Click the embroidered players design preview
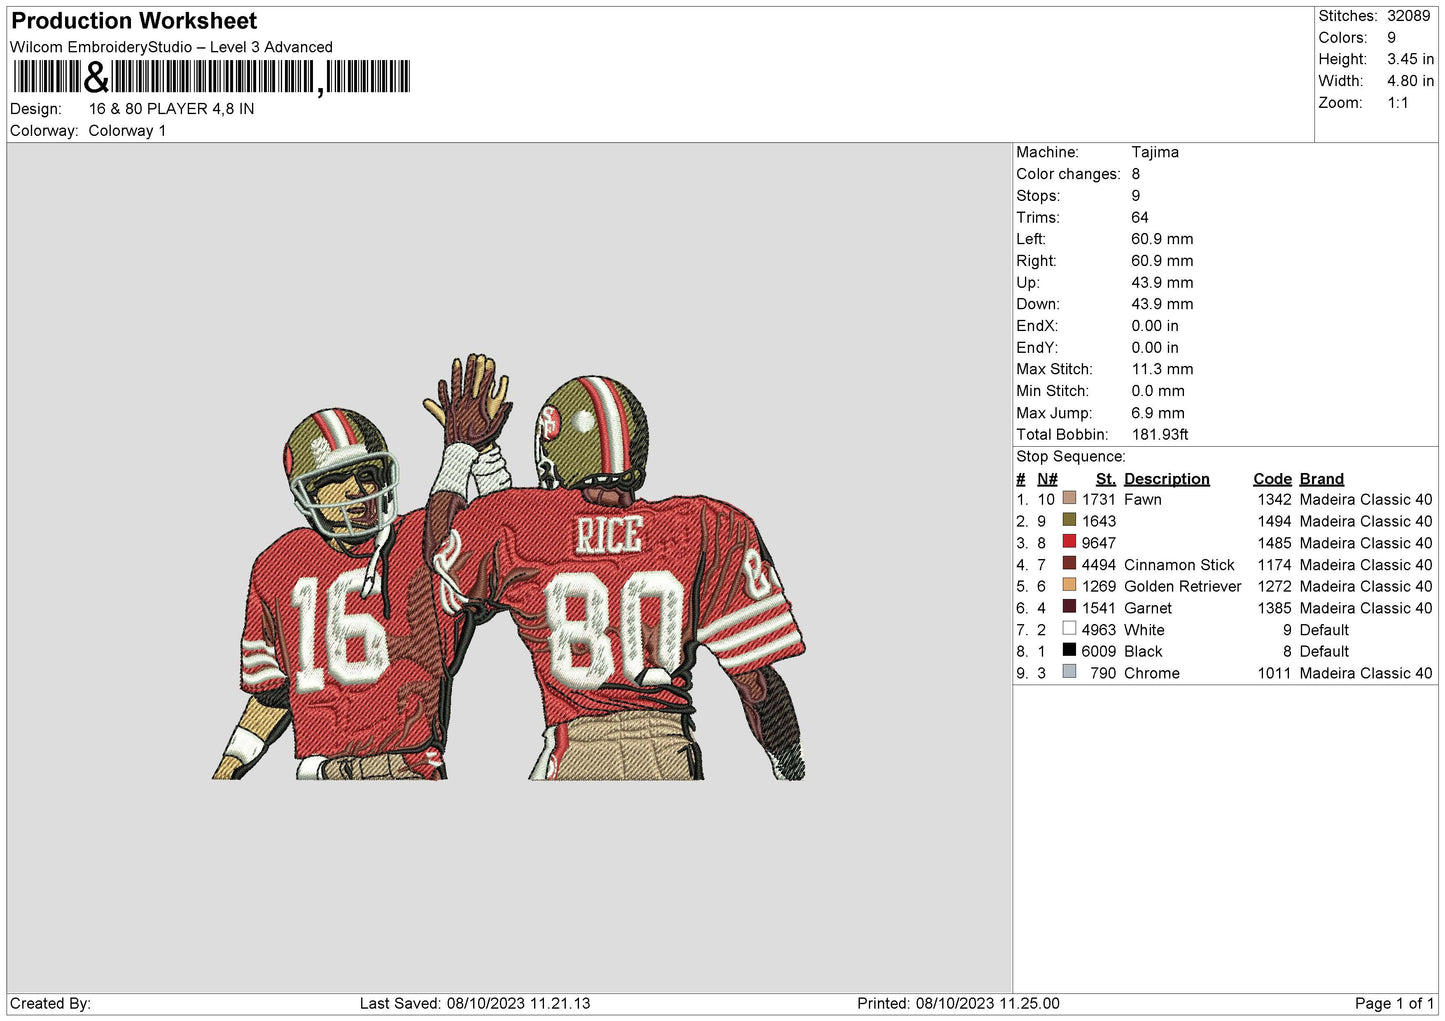 pyautogui.click(x=509, y=567)
